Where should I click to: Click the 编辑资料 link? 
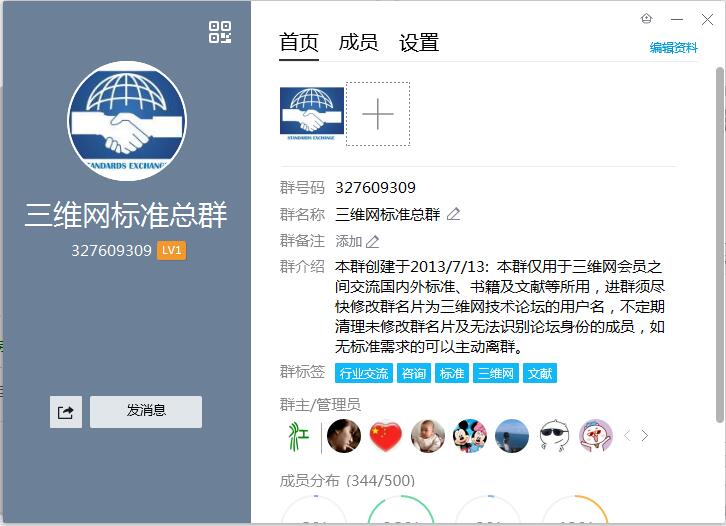click(673, 48)
